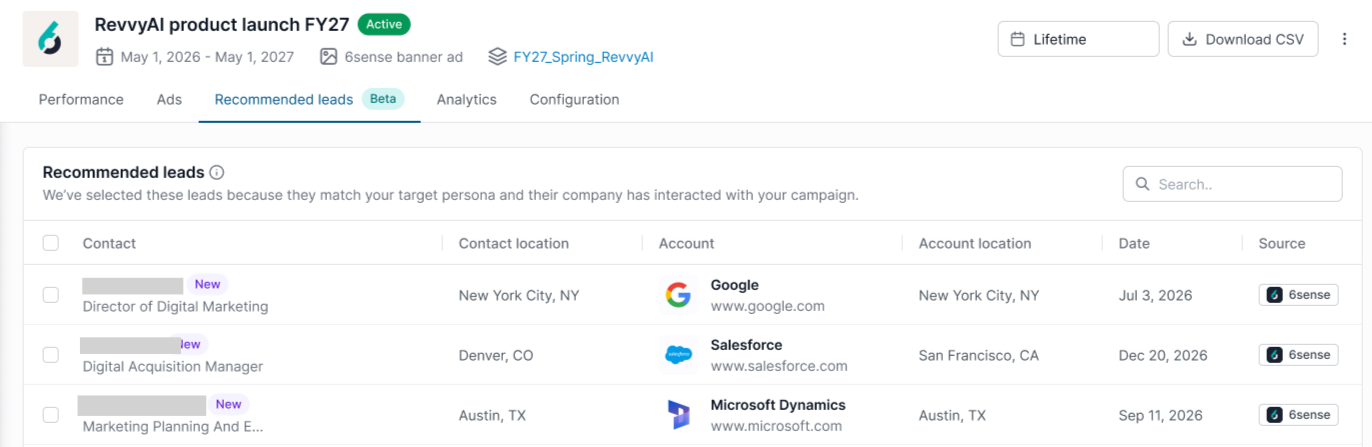Click the Jul 3, 2026 date cell
1372x447 pixels.
1155,296
